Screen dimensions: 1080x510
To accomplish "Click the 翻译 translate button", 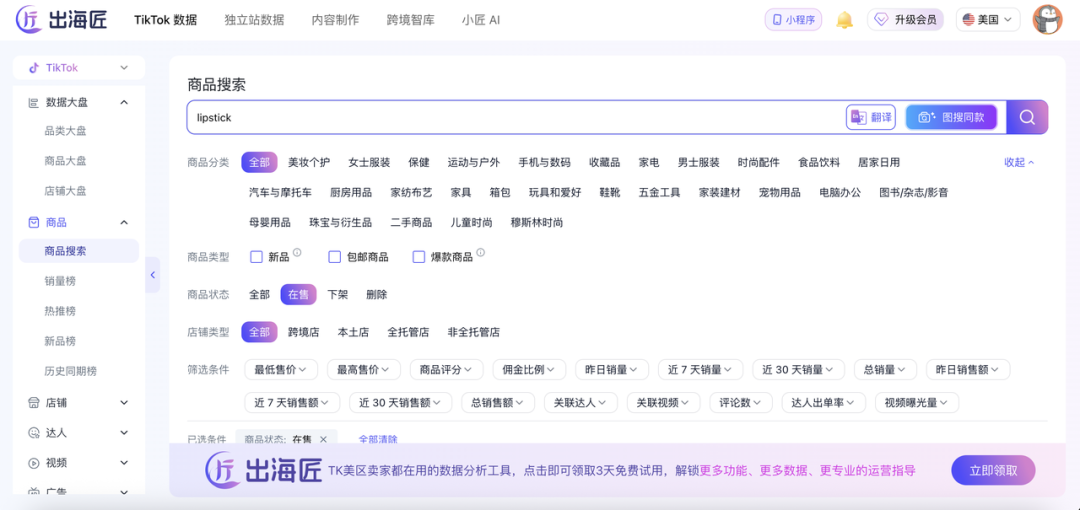I will coord(871,117).
